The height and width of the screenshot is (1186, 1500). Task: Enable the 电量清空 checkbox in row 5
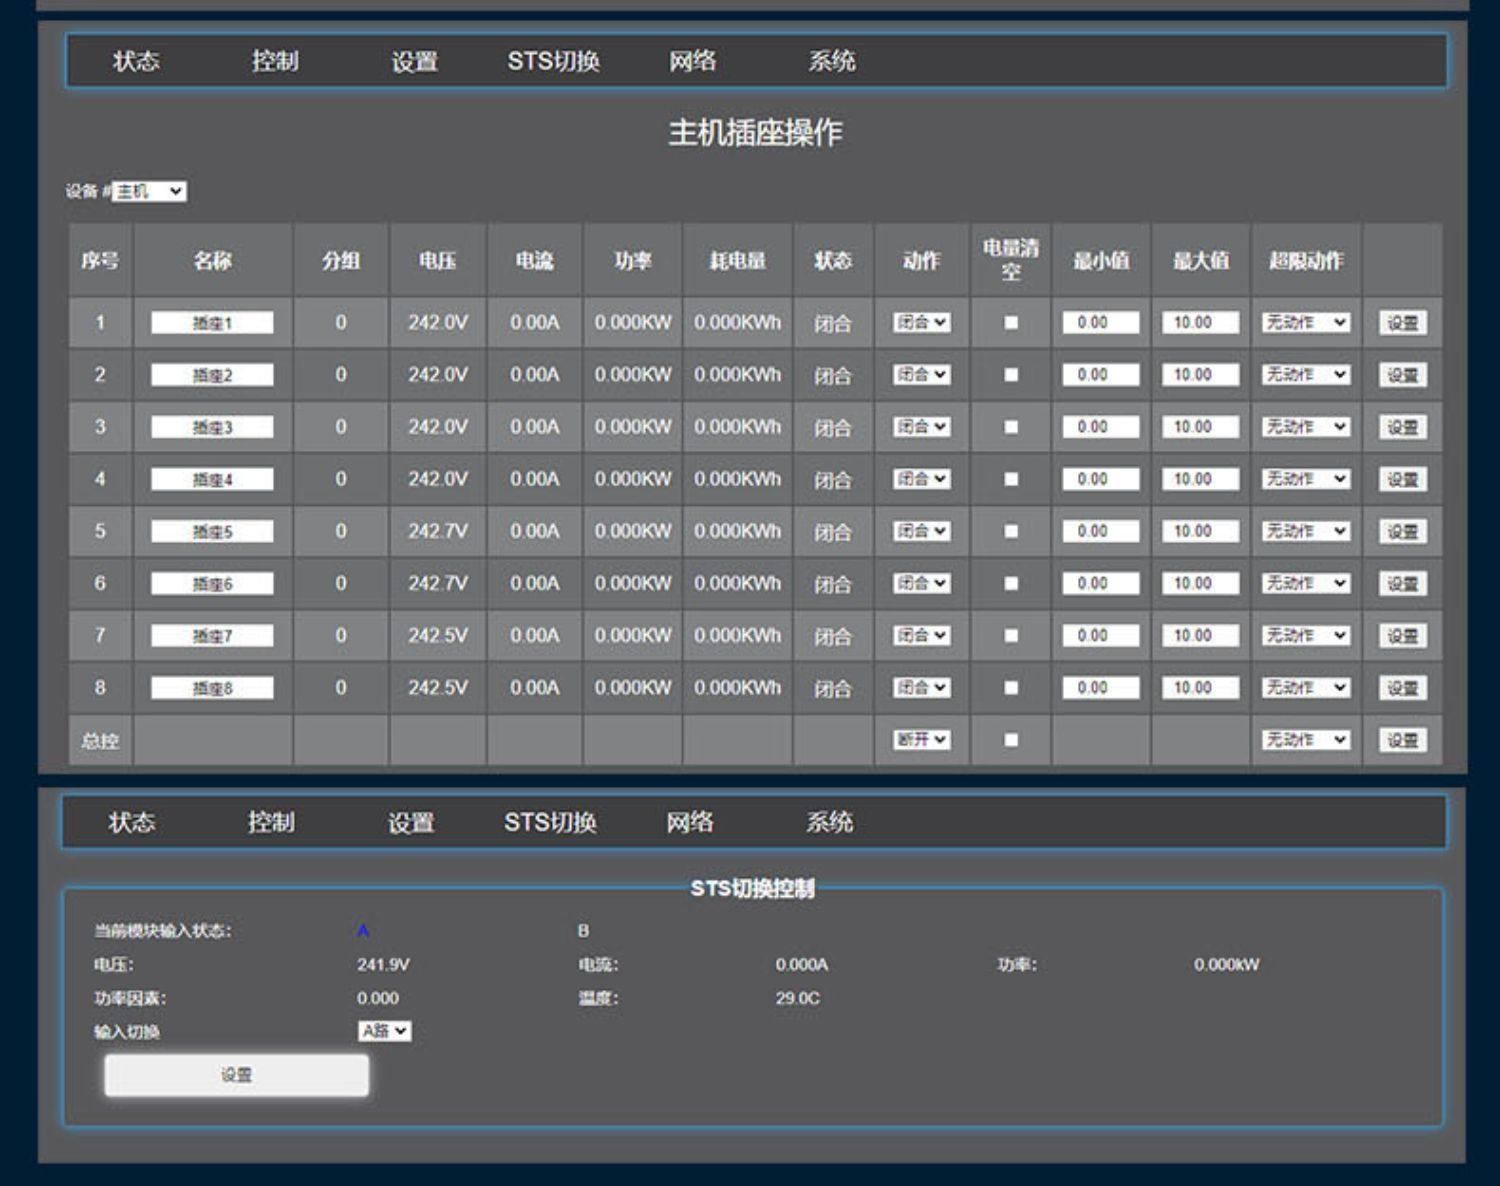click(1011, 531)
